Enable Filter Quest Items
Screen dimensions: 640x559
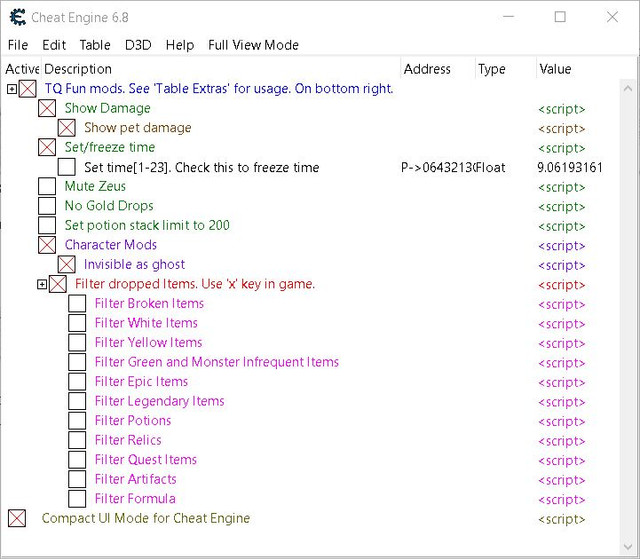pos(77,460)
